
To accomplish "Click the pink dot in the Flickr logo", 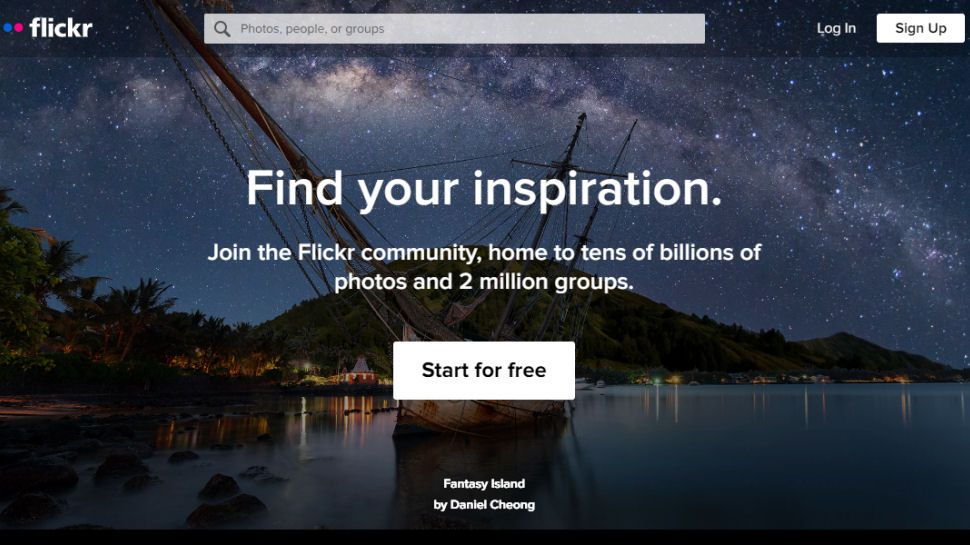I will coord(18,28).
